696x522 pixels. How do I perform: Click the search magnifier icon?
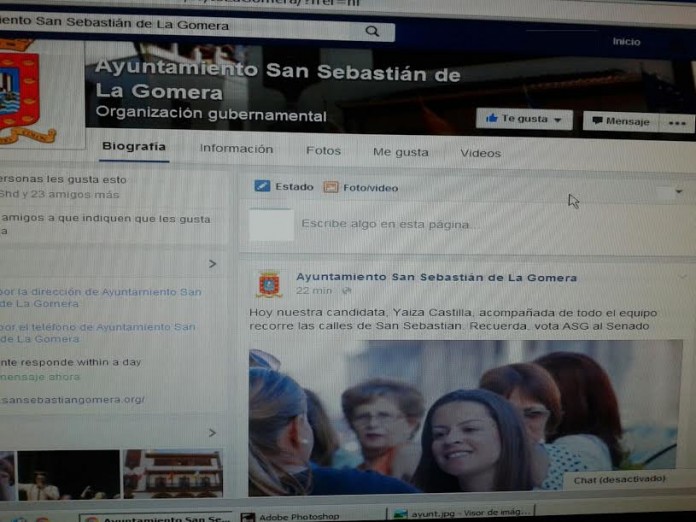[x=372, y=31]
